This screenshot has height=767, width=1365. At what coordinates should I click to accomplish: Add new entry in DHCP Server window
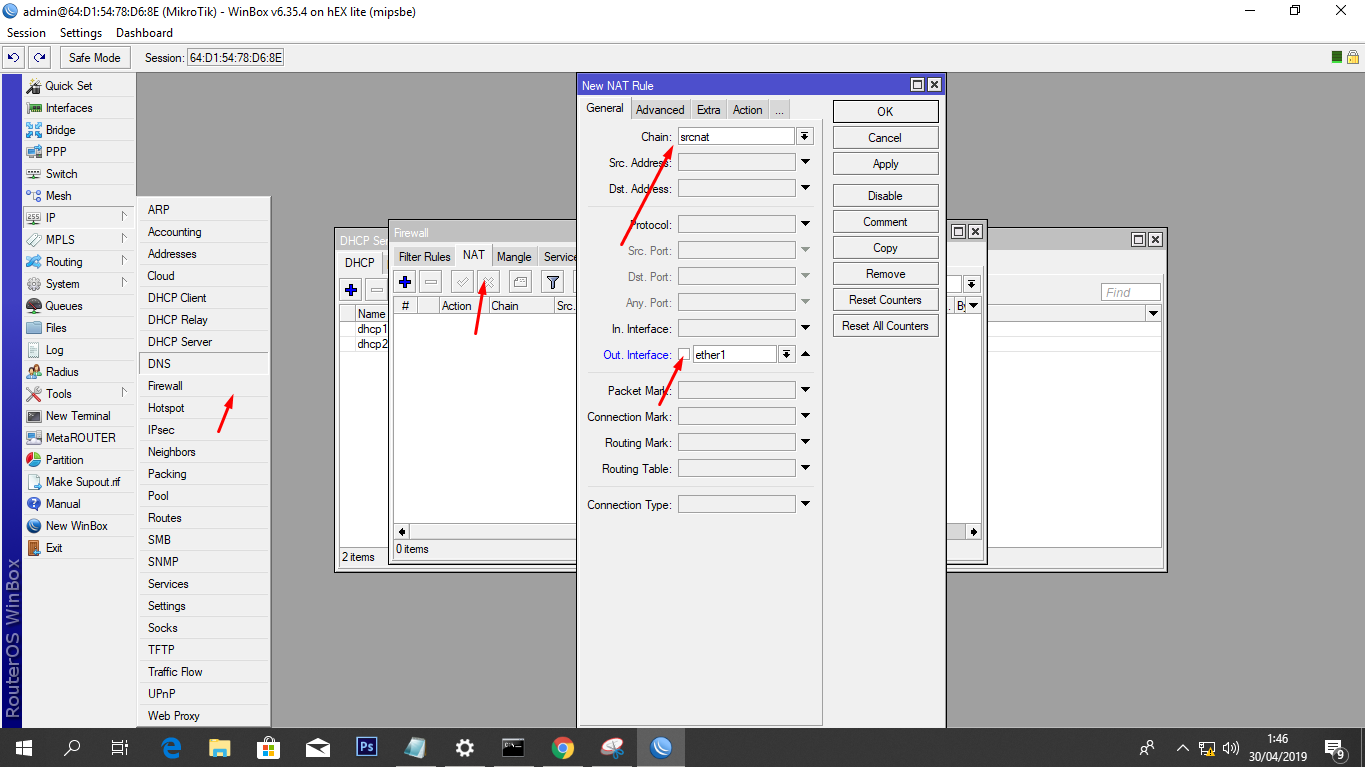(351, 290)
